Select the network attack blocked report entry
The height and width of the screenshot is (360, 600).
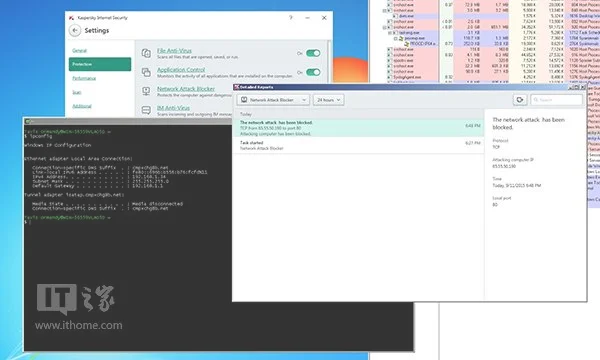click(359, 128)
